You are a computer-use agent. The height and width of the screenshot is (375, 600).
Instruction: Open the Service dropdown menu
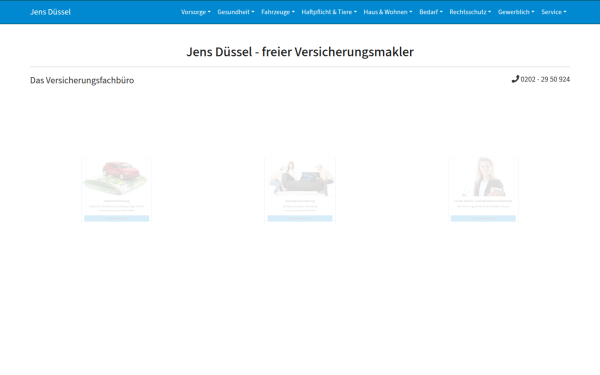[x=554, y=12]
